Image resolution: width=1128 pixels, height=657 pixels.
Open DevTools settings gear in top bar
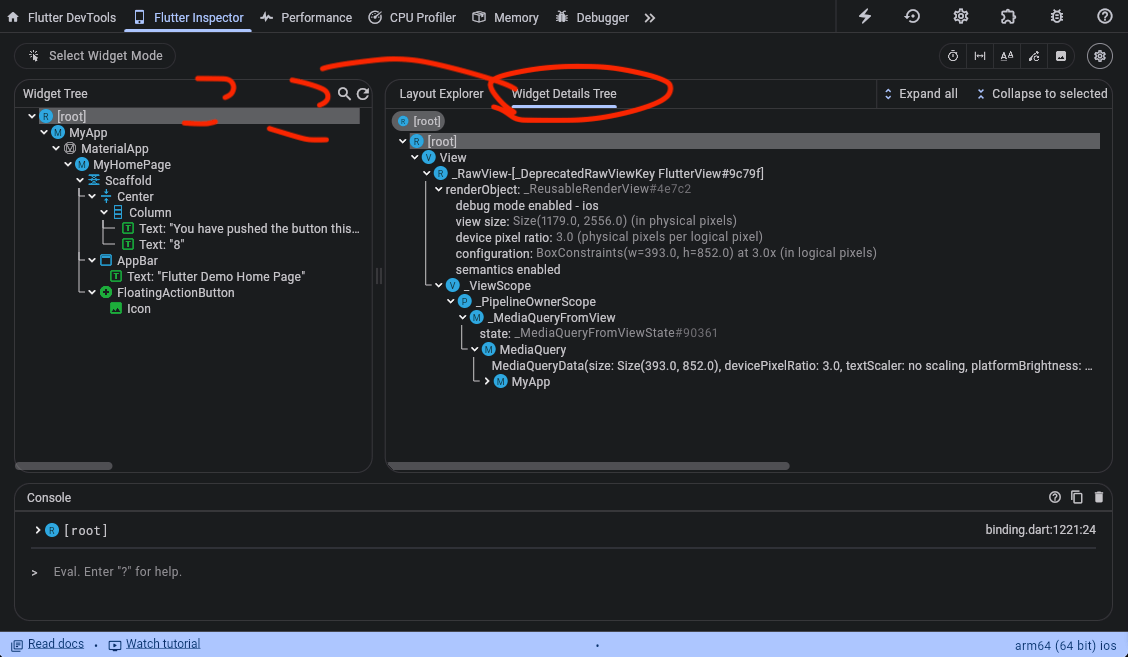960,17
